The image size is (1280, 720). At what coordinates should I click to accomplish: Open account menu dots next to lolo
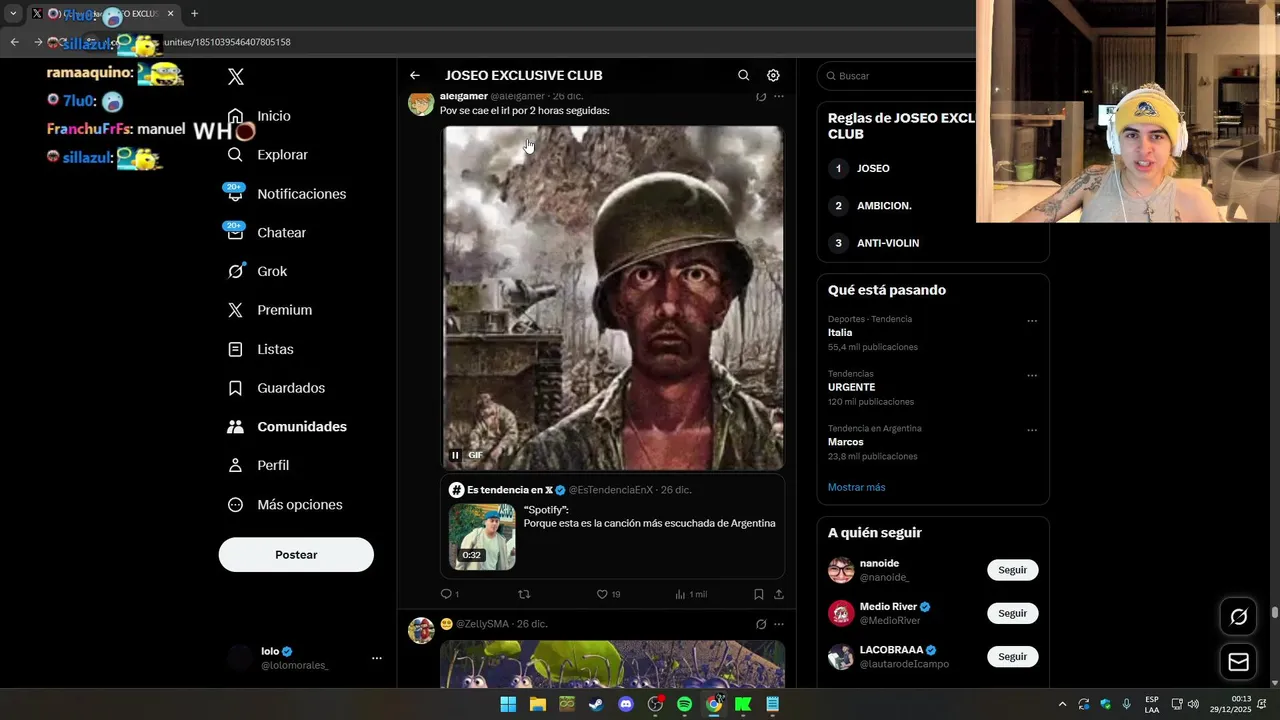377,658
